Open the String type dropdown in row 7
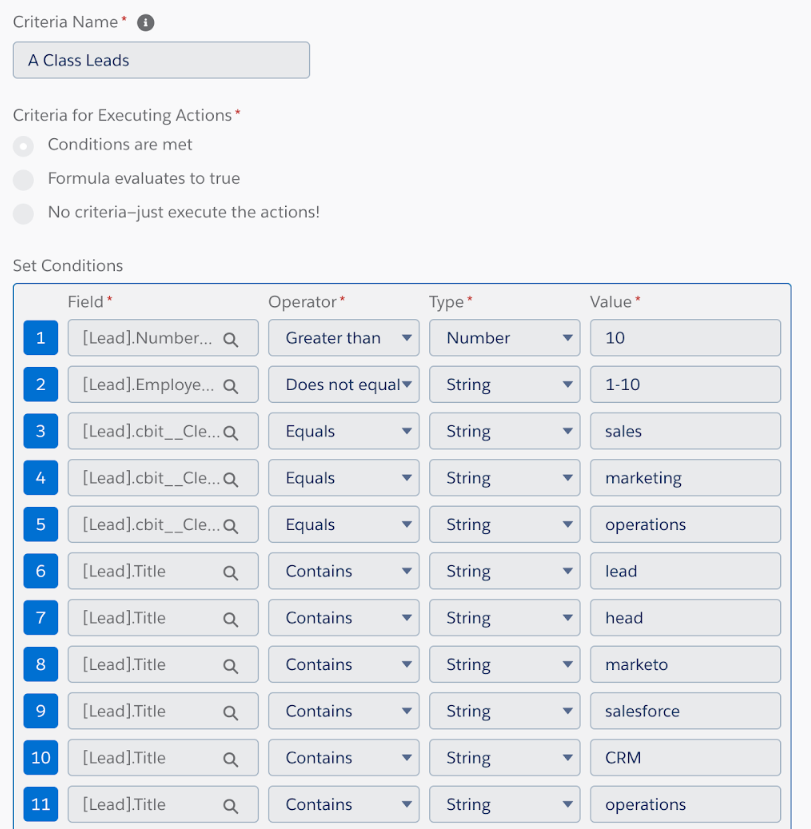 click(x=504, y=618)
